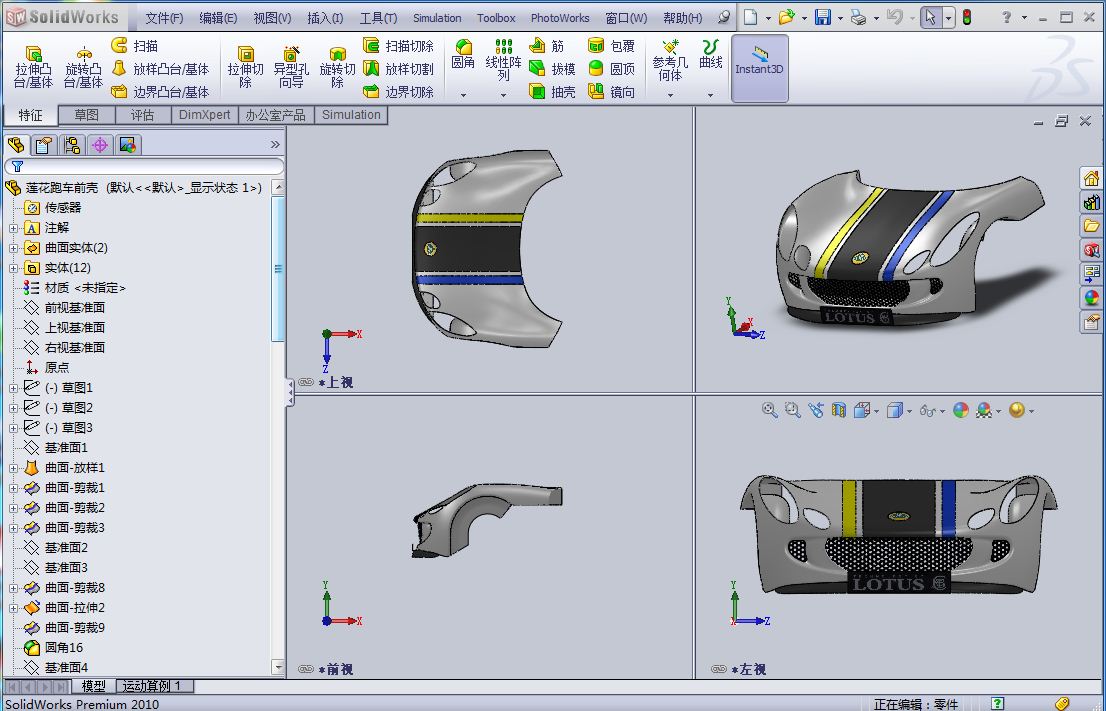The width and height of the screenshot is (1106, 711).
Task: Expand the 曲面-拉伸2 feature
Action: pyautogui.click(x=13, y=607)
